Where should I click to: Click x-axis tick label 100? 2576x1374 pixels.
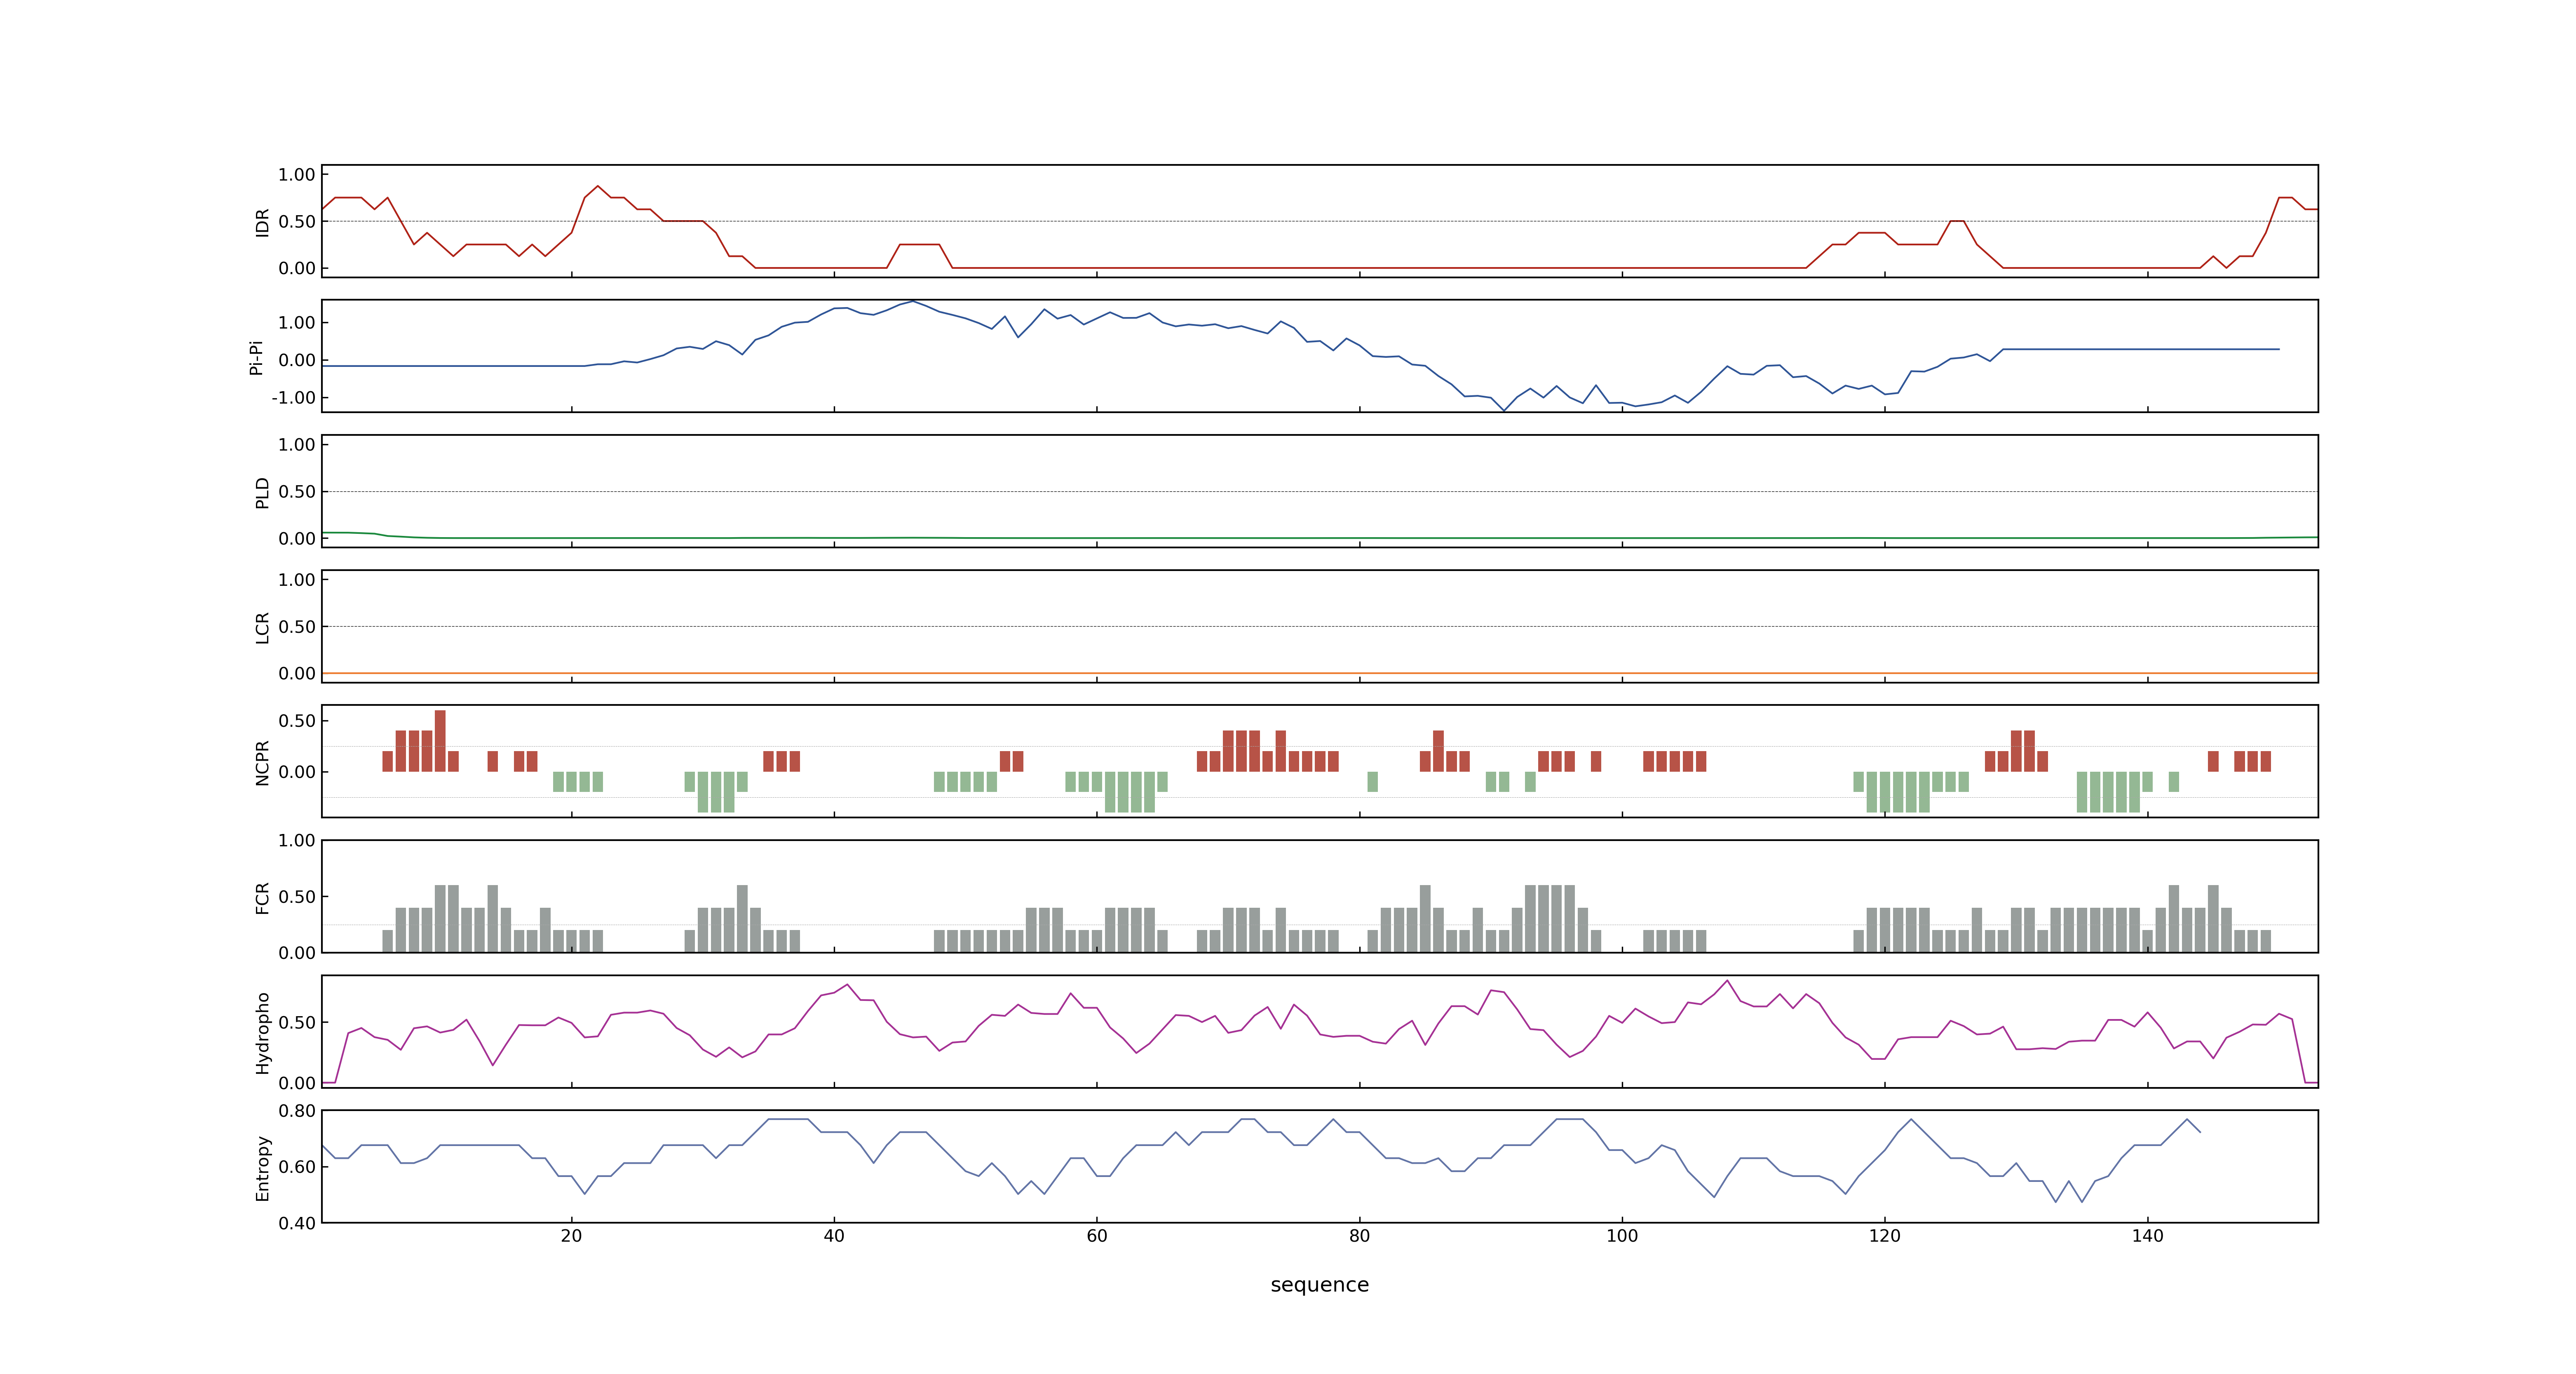[x=1622, y=1236]
